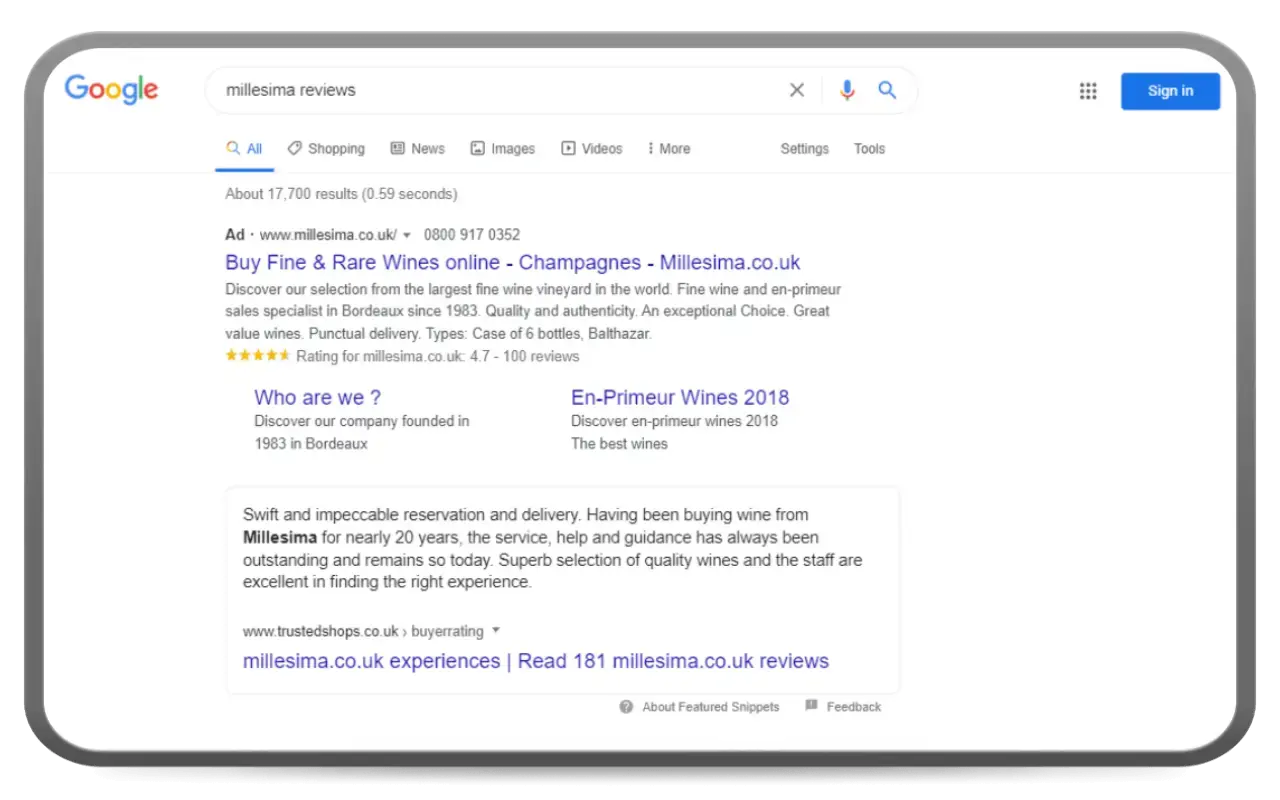Viewport: 1280px width, 800px height.
Task: Click the Feedback flag icon
Action: click(x=812, y=706)
